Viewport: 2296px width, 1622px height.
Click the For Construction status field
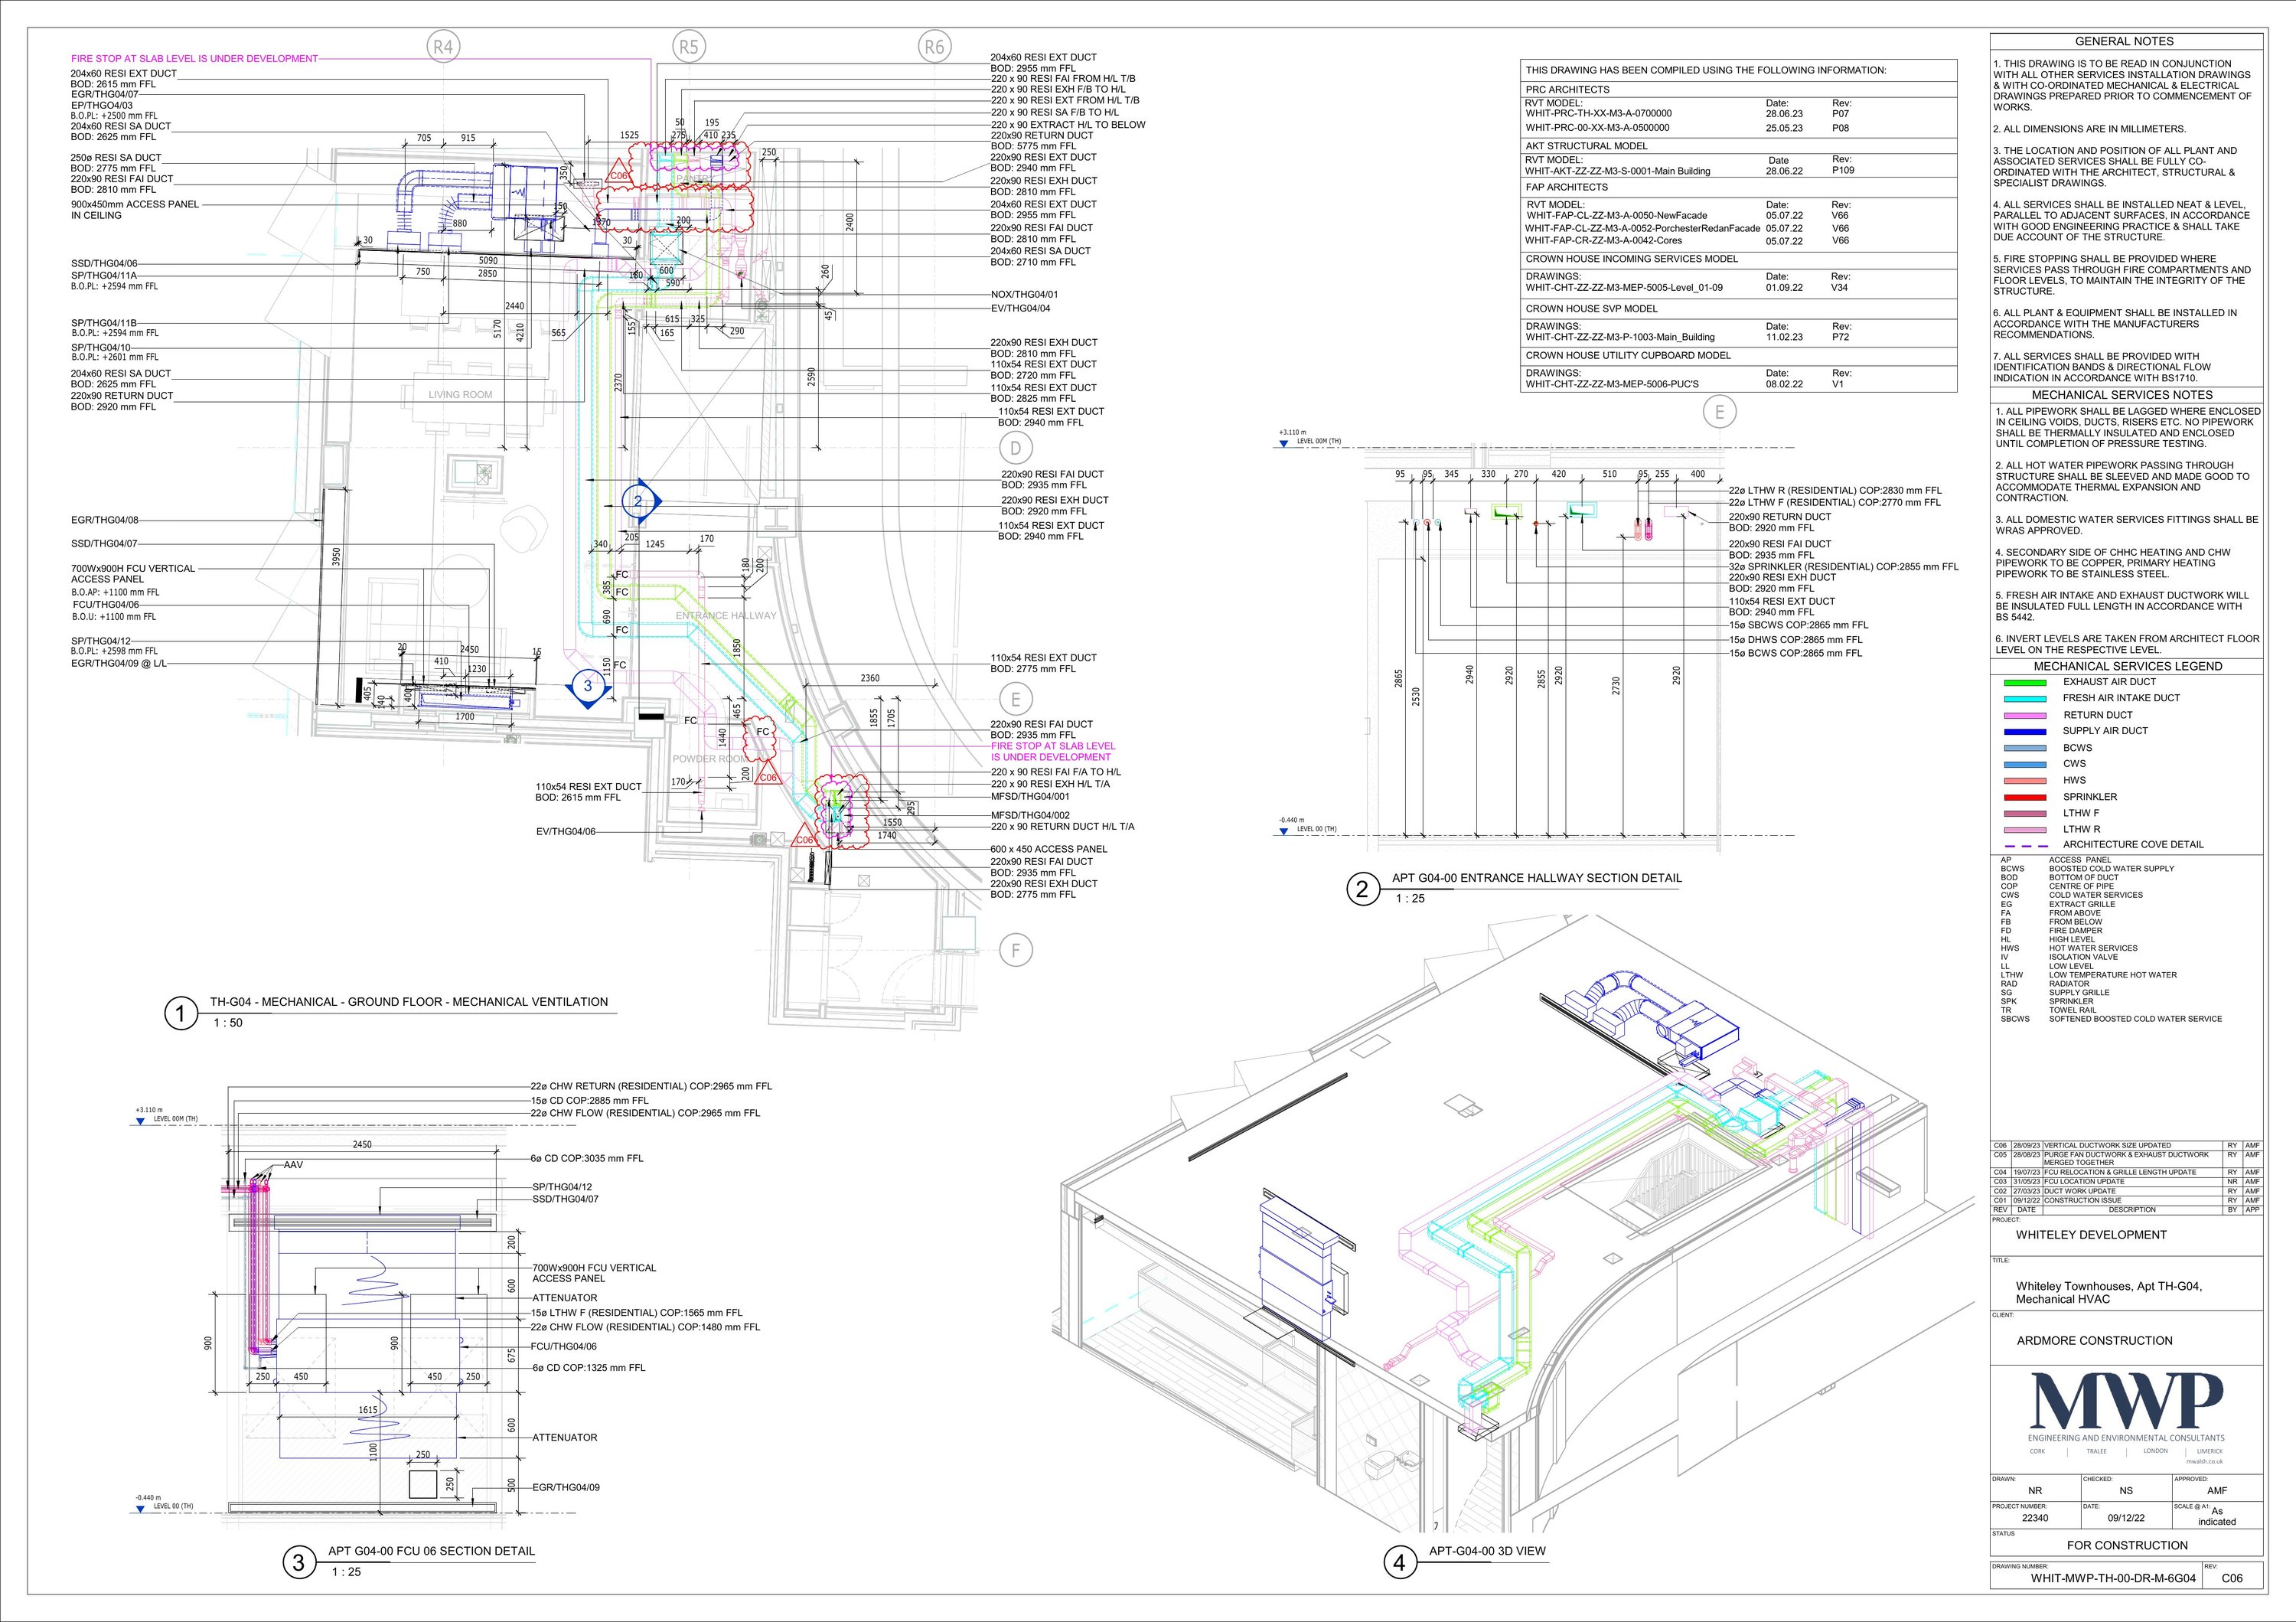pyautogui.click(x=2127, y=1545)
